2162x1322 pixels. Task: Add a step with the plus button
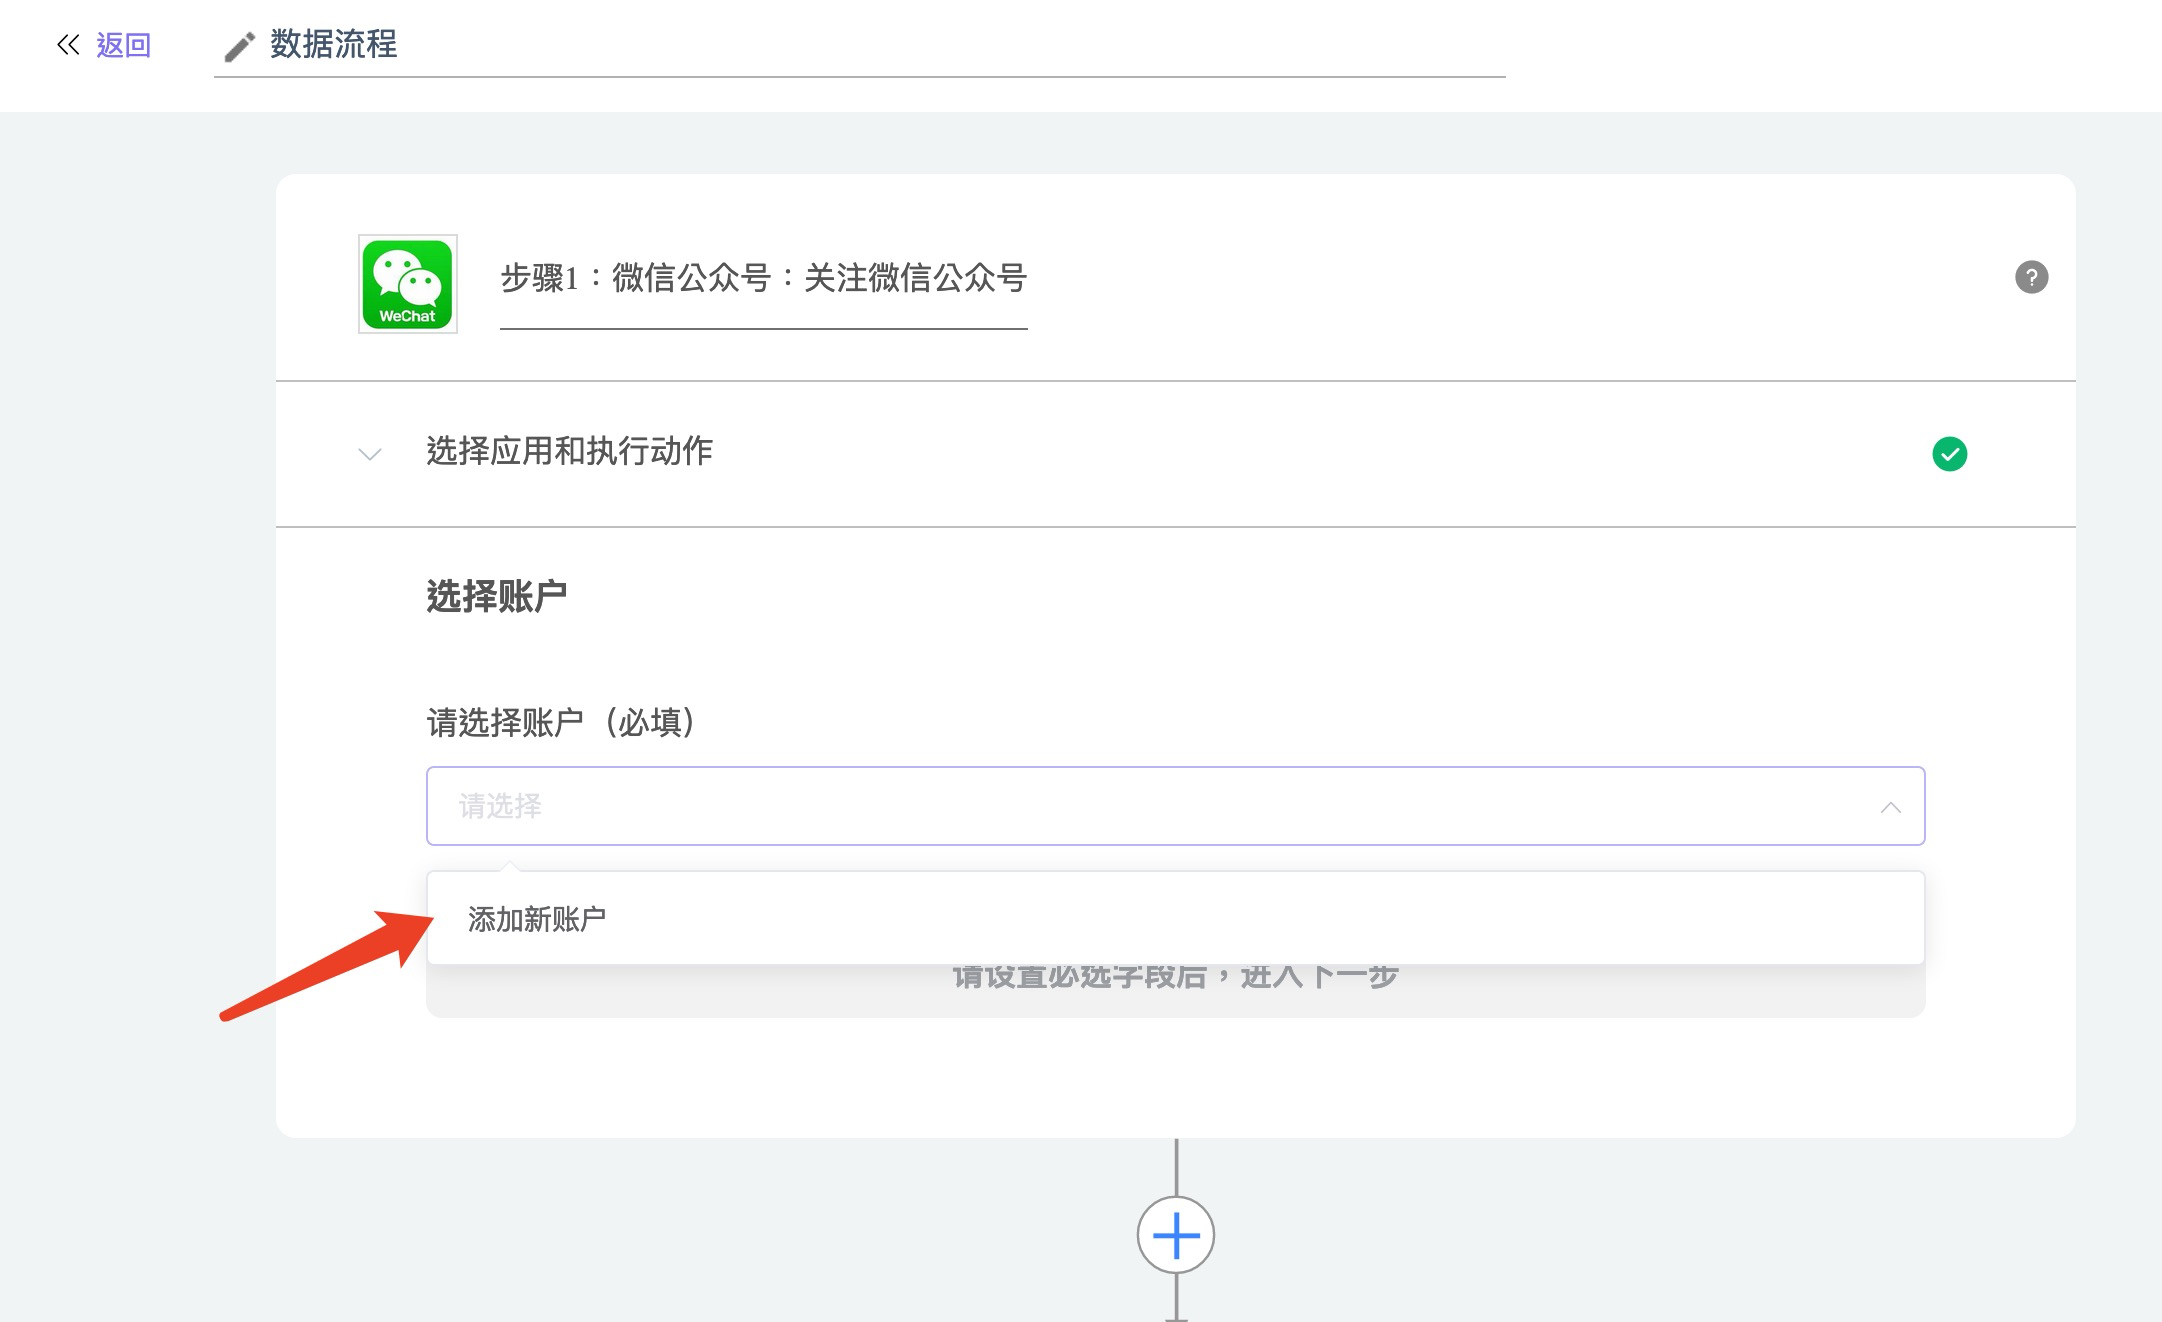click(x=1176, y=1235)
